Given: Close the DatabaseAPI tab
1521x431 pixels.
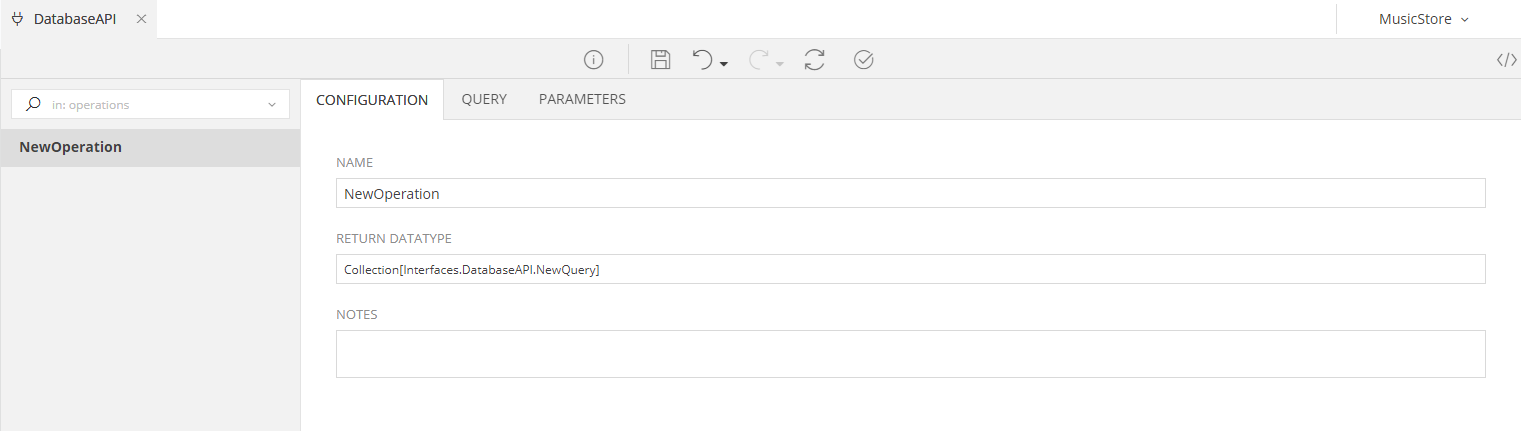Looking at the screenshot, I should coord(141,19).
